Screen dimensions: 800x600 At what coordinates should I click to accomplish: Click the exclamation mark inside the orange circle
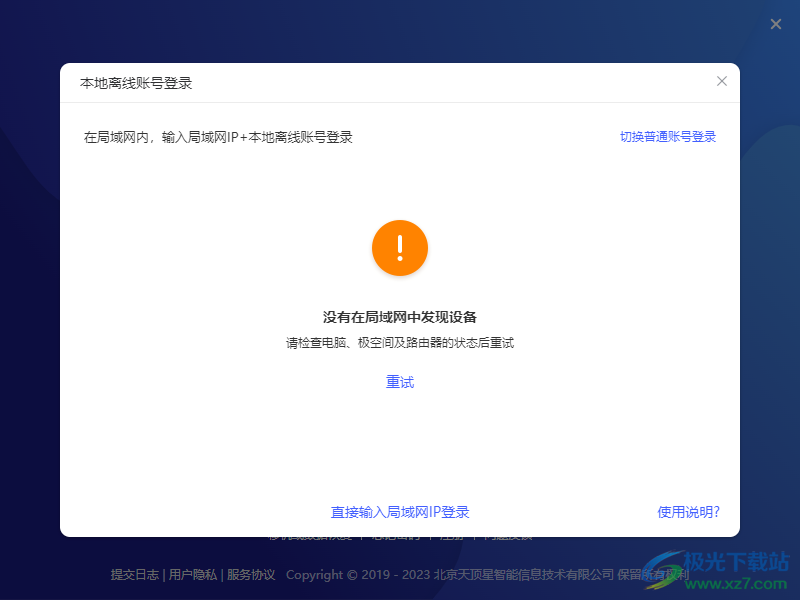tap(400, 248)
